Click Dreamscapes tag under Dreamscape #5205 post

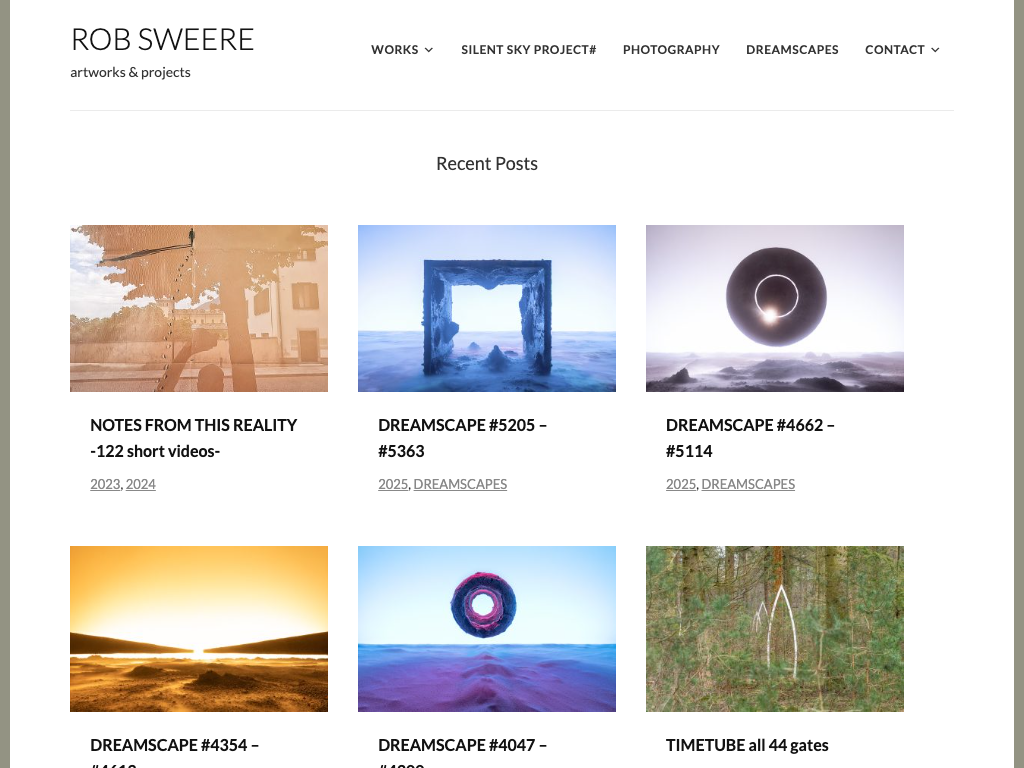coord(460,484)
